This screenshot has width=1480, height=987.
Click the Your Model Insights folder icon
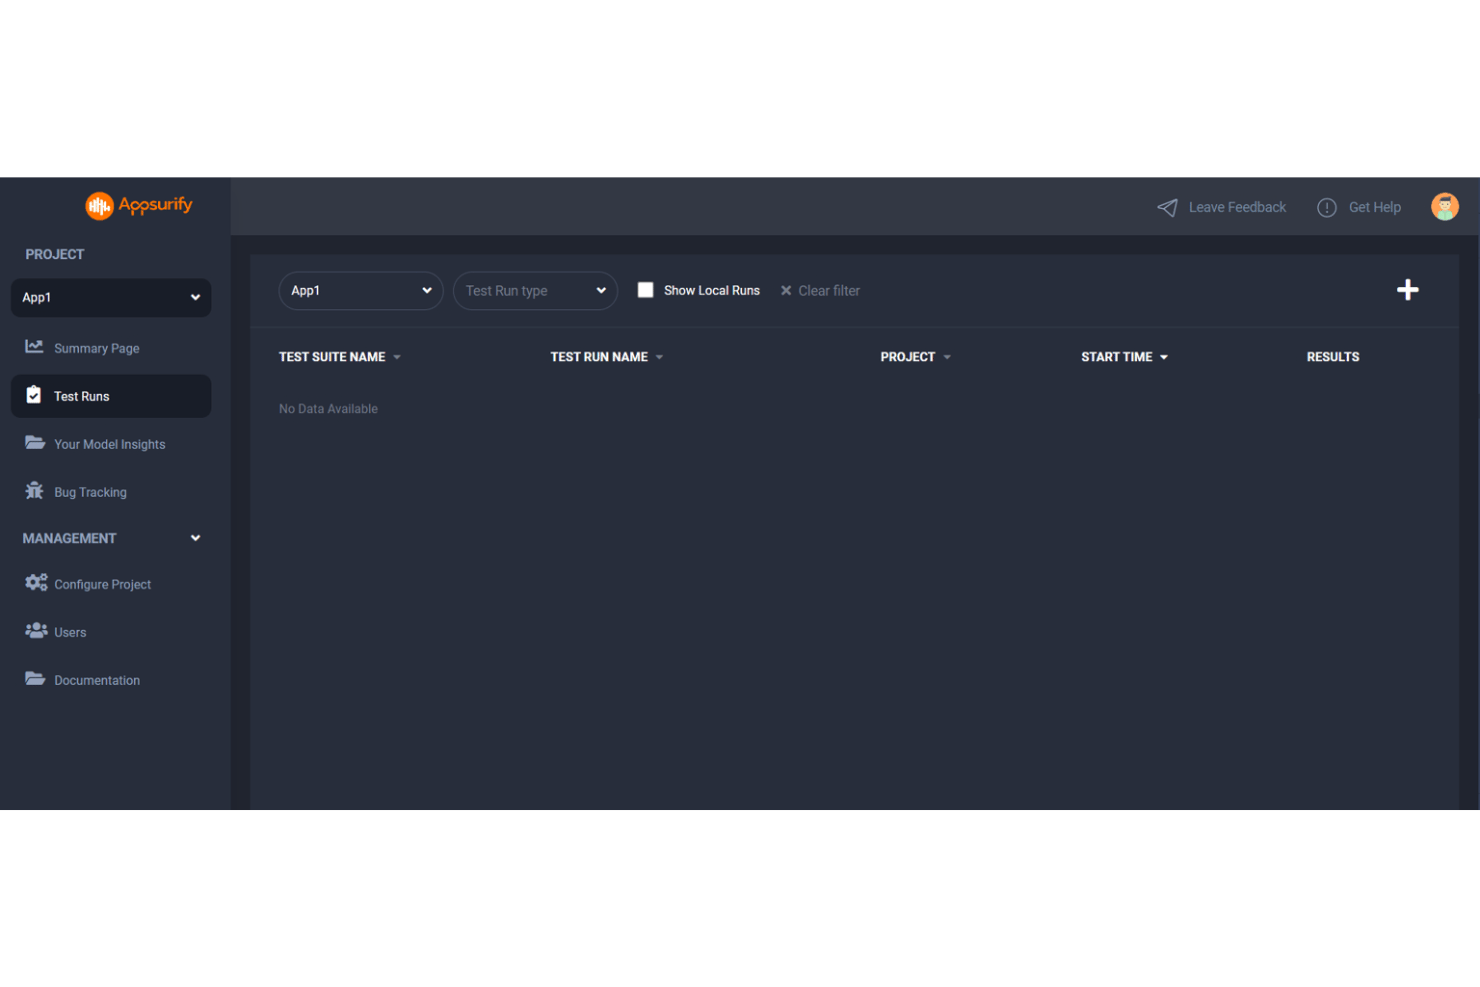coord(35,442)
